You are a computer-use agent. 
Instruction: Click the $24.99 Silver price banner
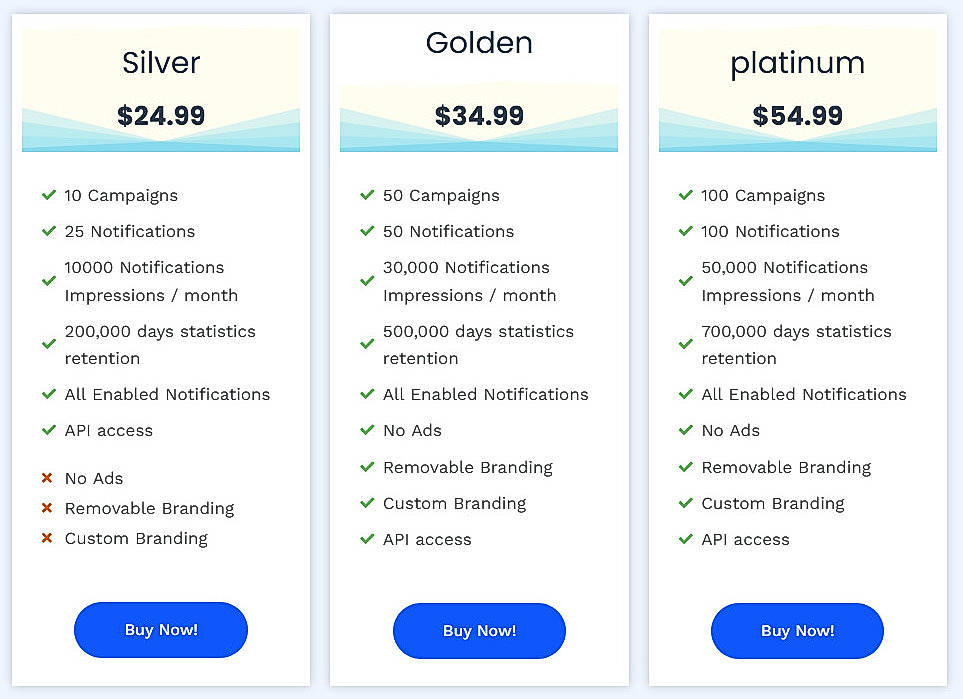(160, 115)
